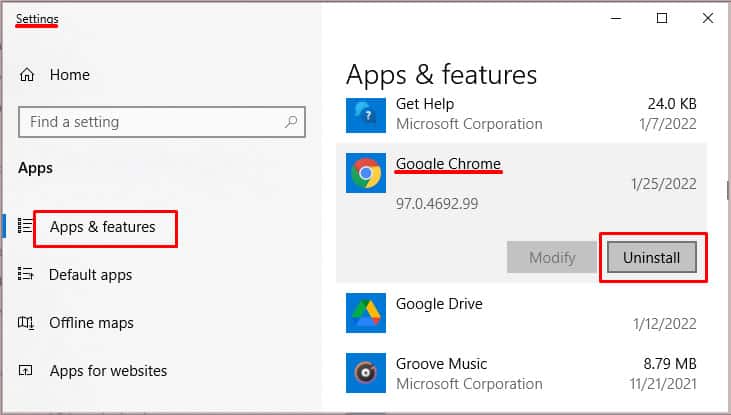
Task: Click the Default apps icon
Action: click(x=25, y=274)
